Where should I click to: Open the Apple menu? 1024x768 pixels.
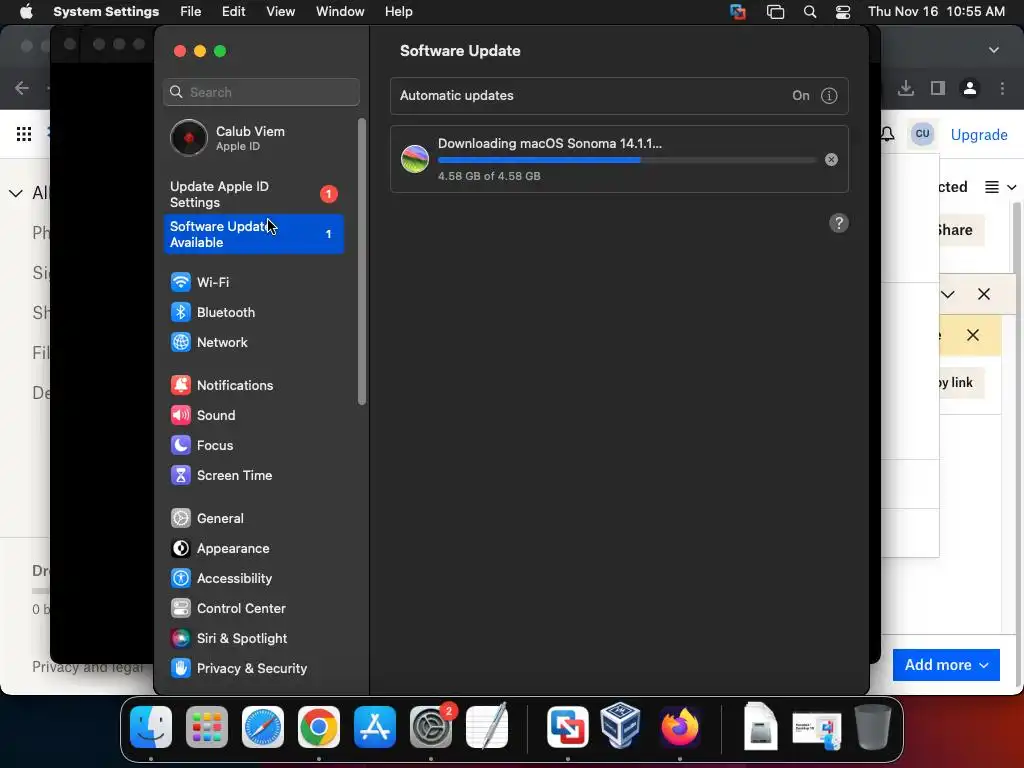(x=26, y=12)
